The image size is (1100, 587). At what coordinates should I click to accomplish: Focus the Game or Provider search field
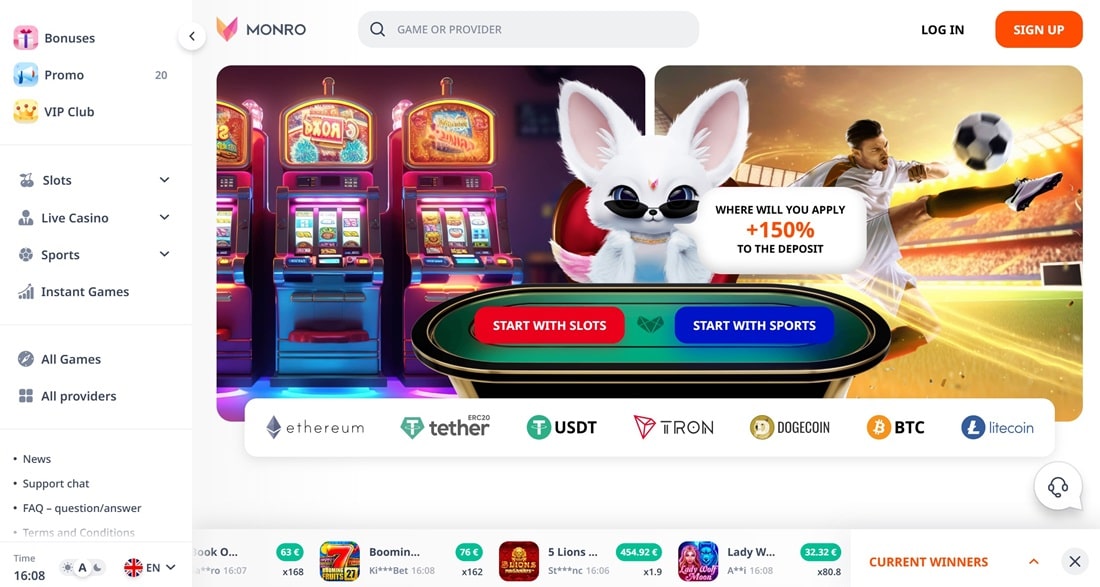[x=528, y=29]
